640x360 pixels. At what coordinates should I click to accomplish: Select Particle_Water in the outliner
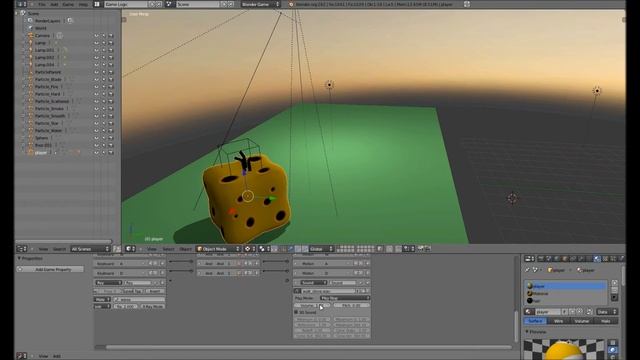pos(48,131)
